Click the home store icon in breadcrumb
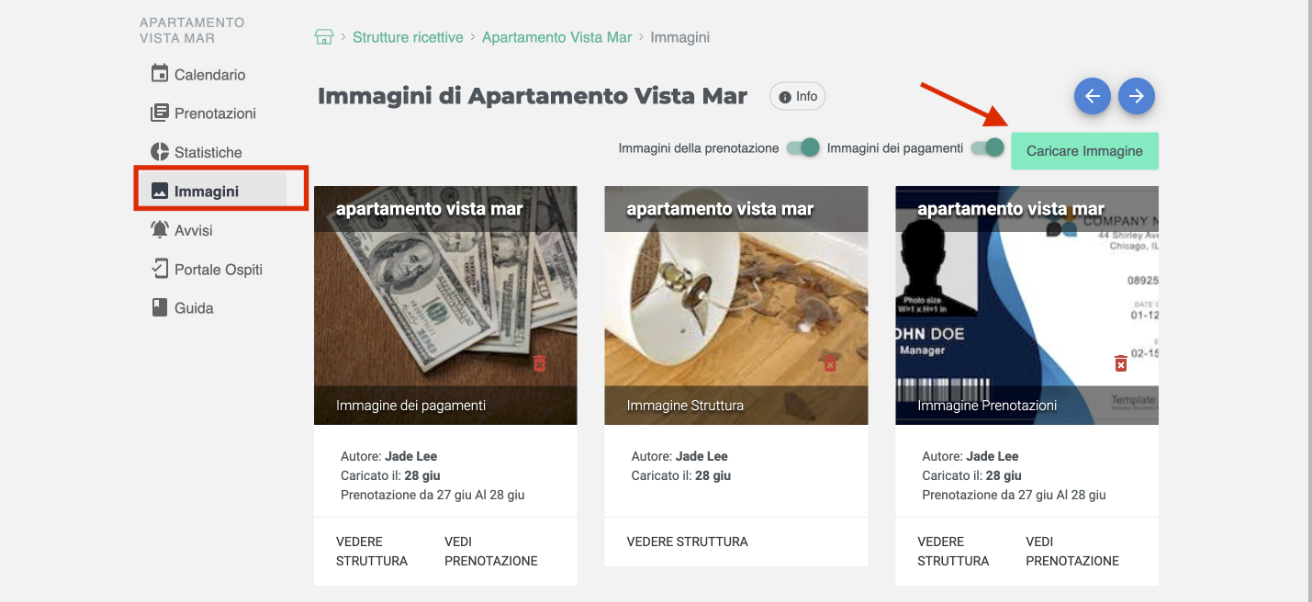 pos(324,37)
